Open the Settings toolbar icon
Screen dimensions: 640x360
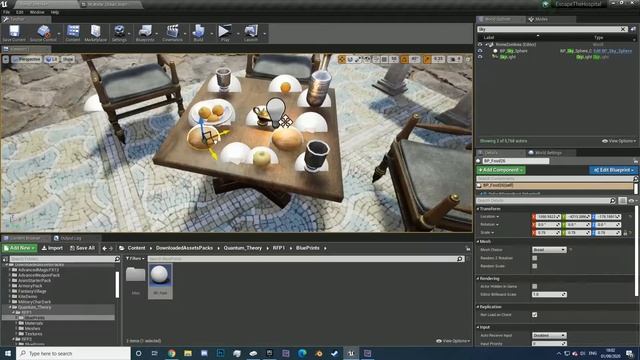pos(119,33)
